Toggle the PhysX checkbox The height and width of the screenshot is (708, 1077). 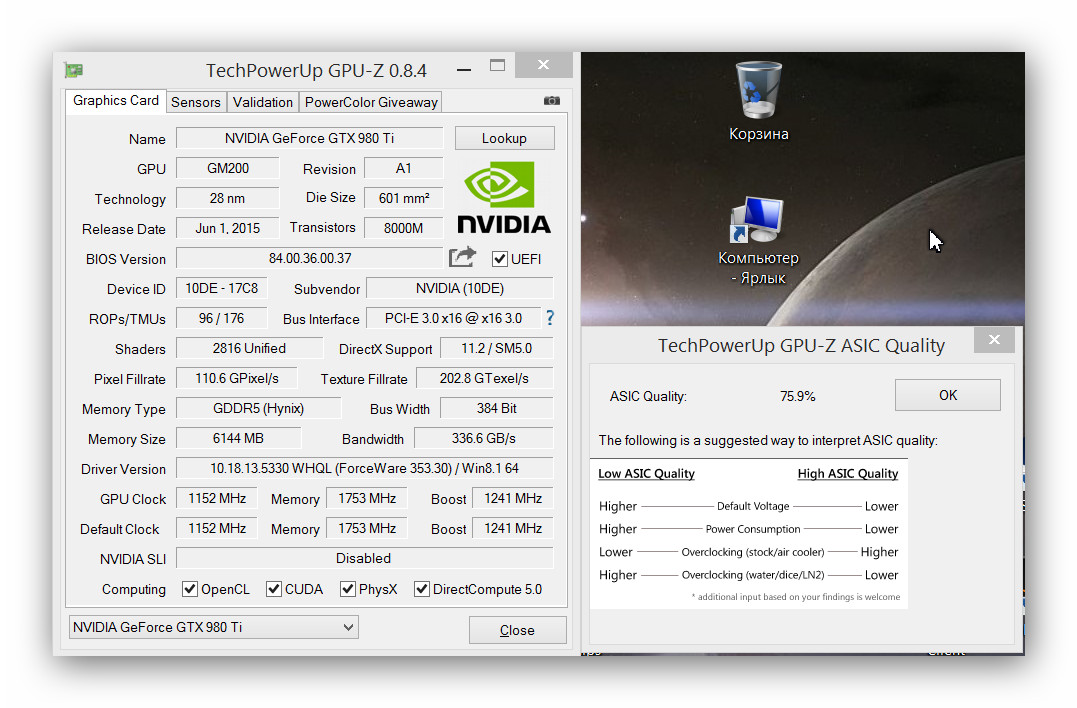348,589
